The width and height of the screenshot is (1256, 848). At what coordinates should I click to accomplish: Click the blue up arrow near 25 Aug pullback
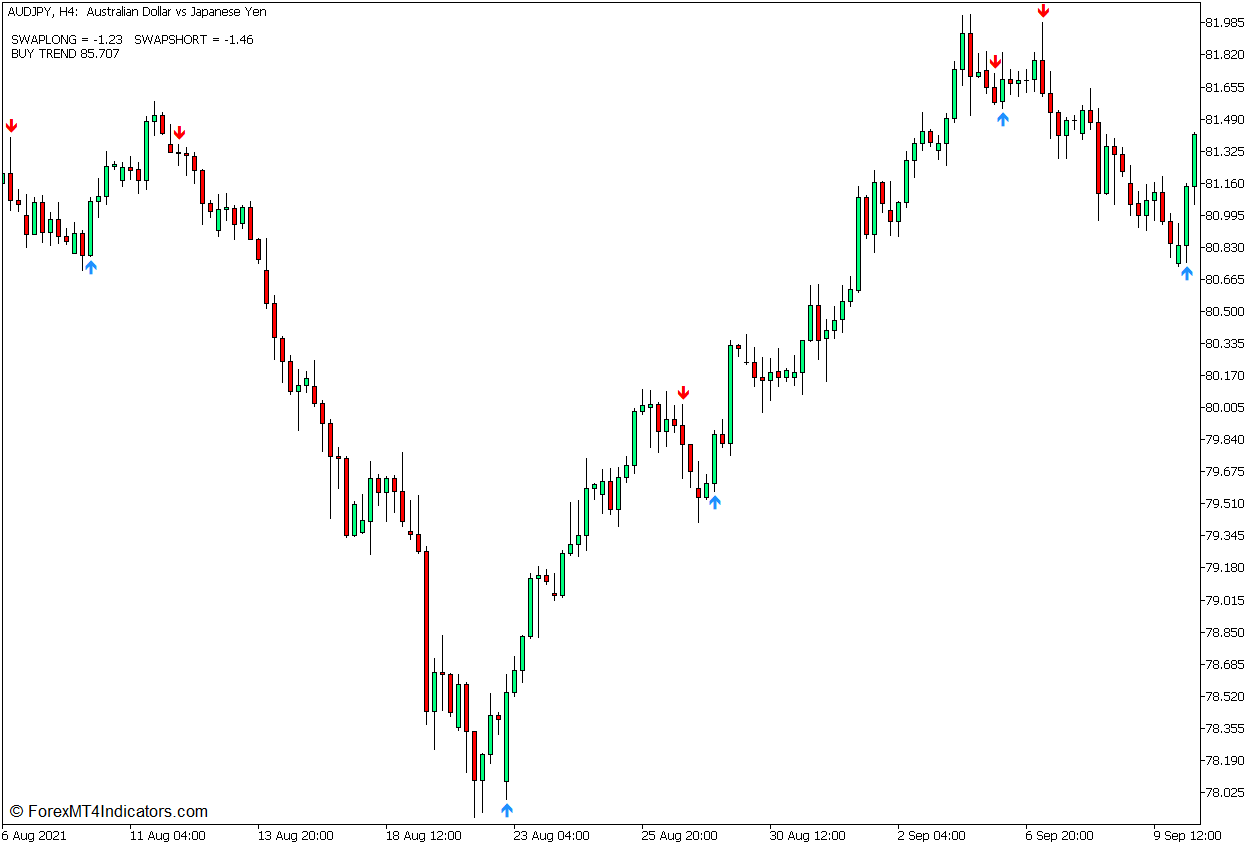pos(715,502)
